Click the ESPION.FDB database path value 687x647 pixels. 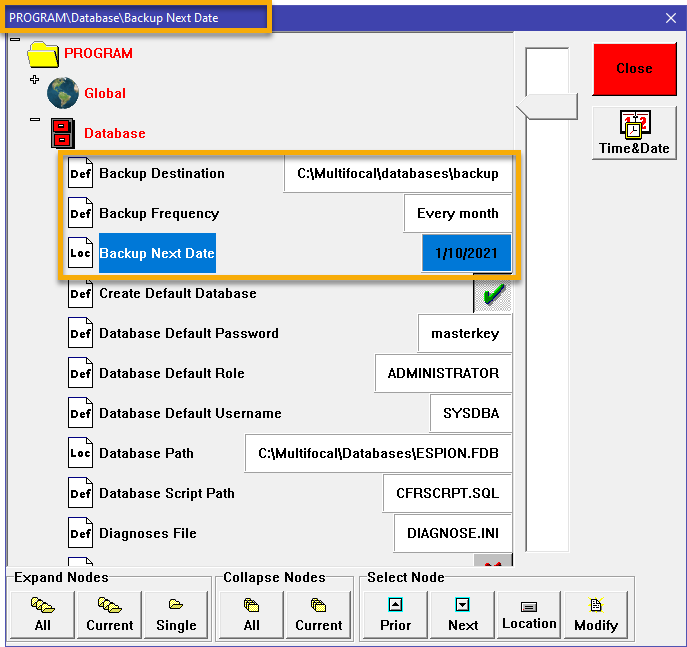coord(378,453)
